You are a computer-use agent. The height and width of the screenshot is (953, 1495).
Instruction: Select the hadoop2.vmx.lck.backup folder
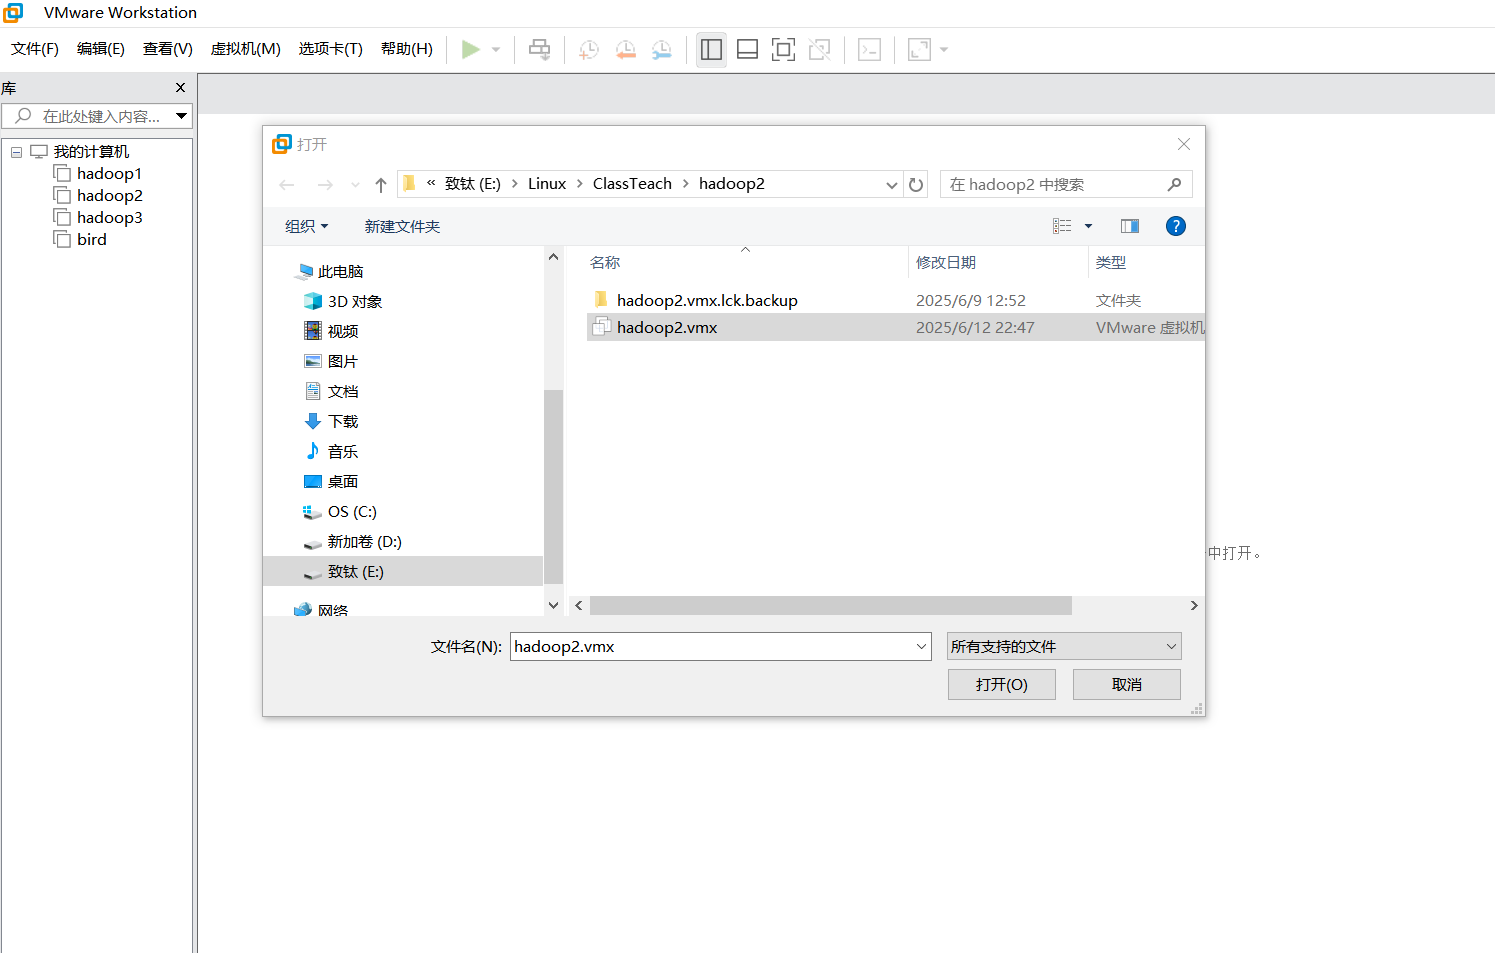(707, 300)
